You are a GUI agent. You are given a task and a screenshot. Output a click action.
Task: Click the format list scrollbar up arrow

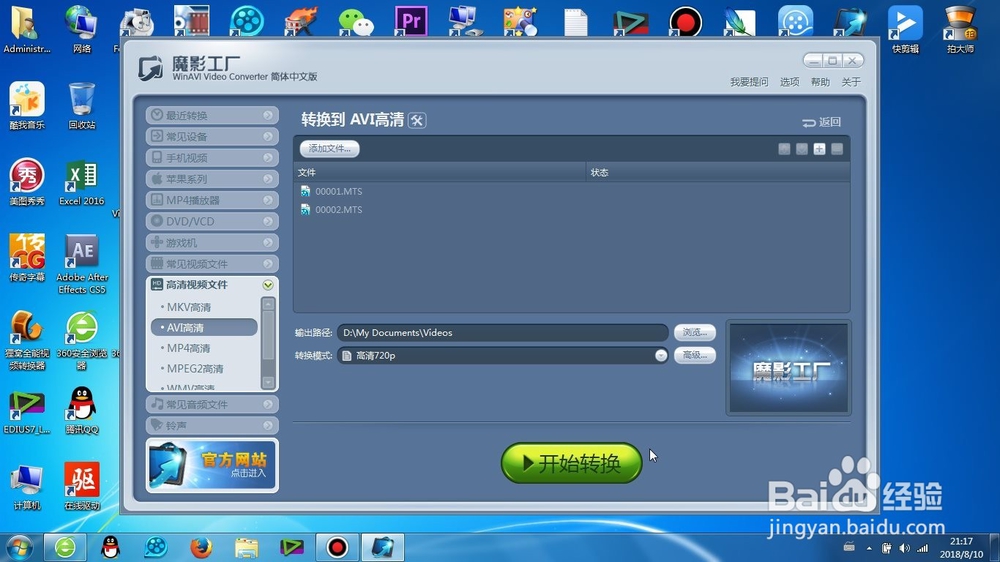point(268,304)
